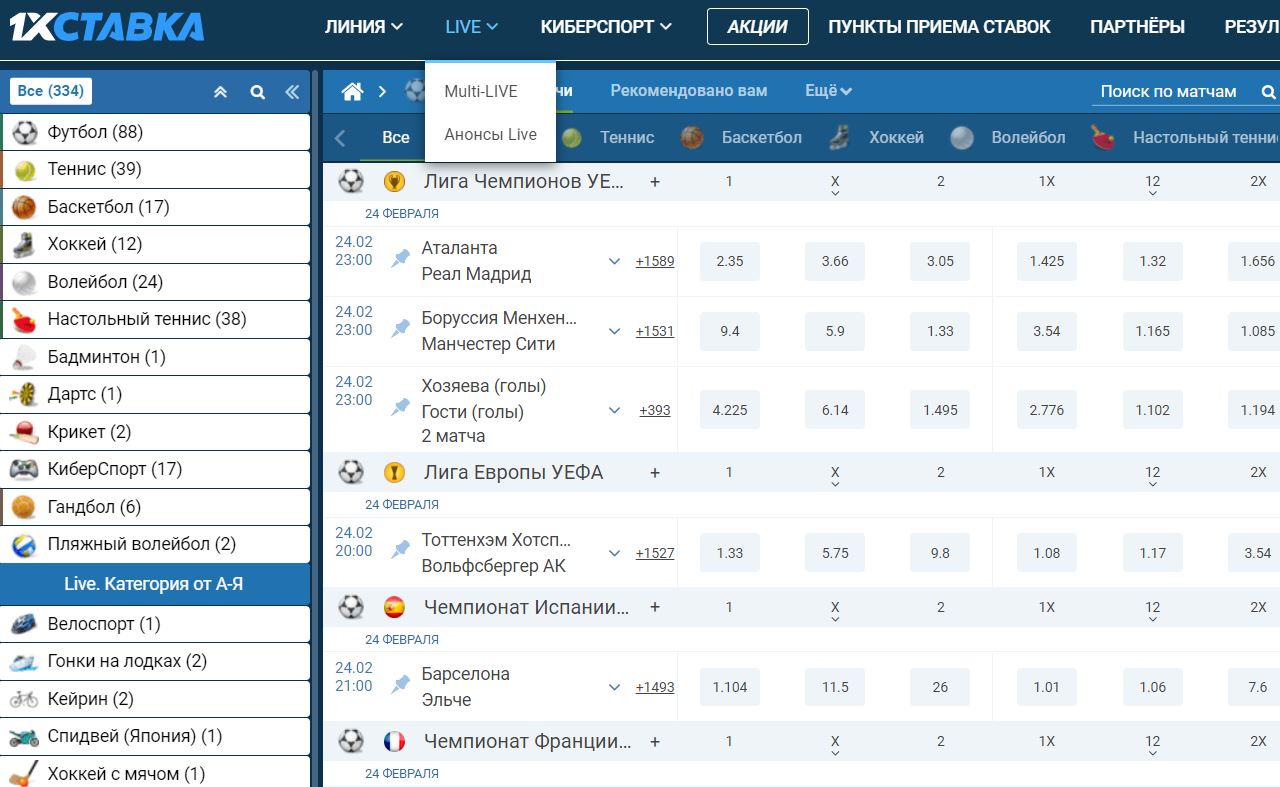Open +1531 more markets link

(x=655, y=332)
